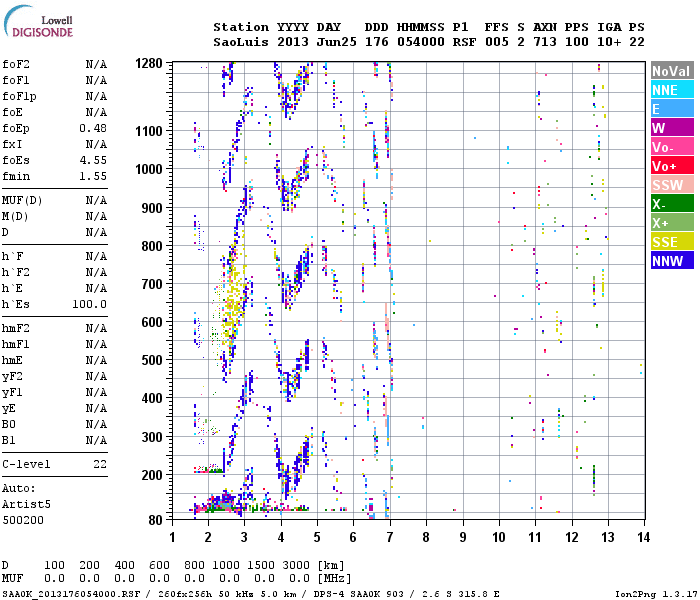Click the Ion2Png 1.3.17 version text

656,594
